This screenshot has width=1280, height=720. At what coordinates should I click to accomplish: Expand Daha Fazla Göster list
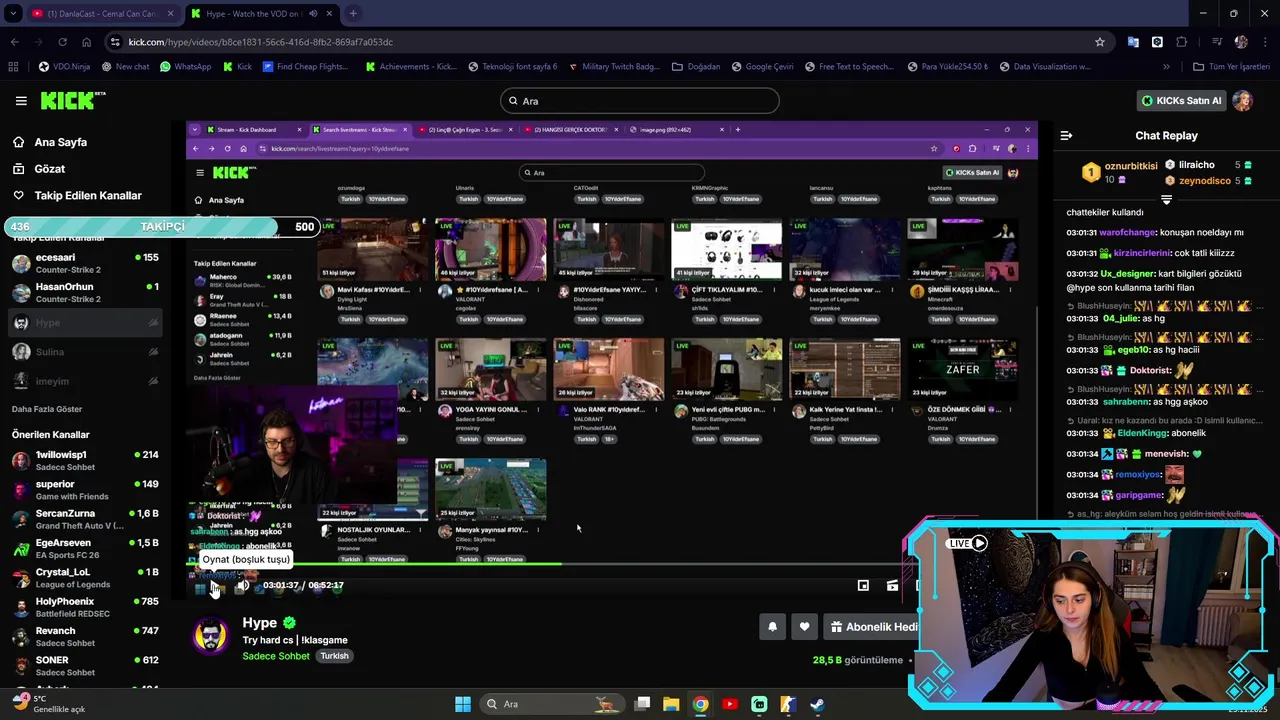click(x=47, y=409)
